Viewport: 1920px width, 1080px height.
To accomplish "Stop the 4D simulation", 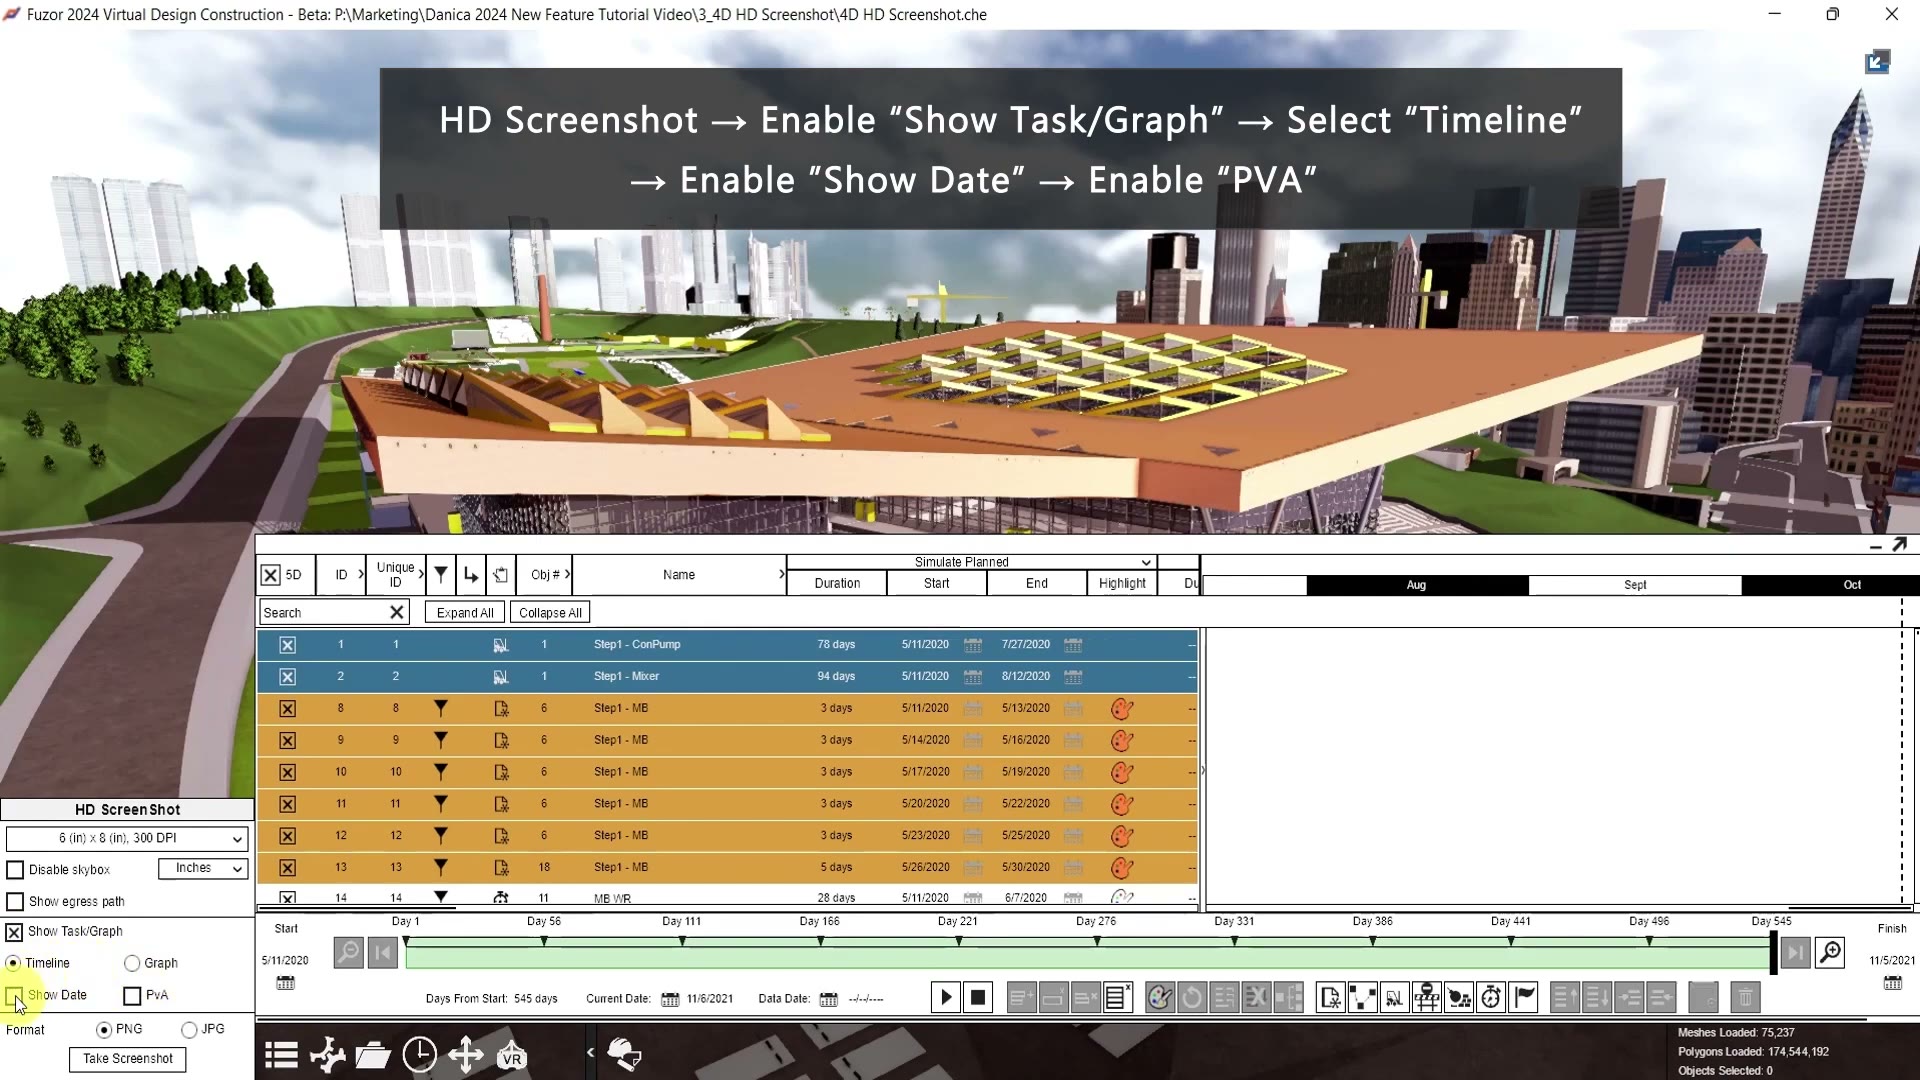I will pyautogui.click(x=978, y=997).
